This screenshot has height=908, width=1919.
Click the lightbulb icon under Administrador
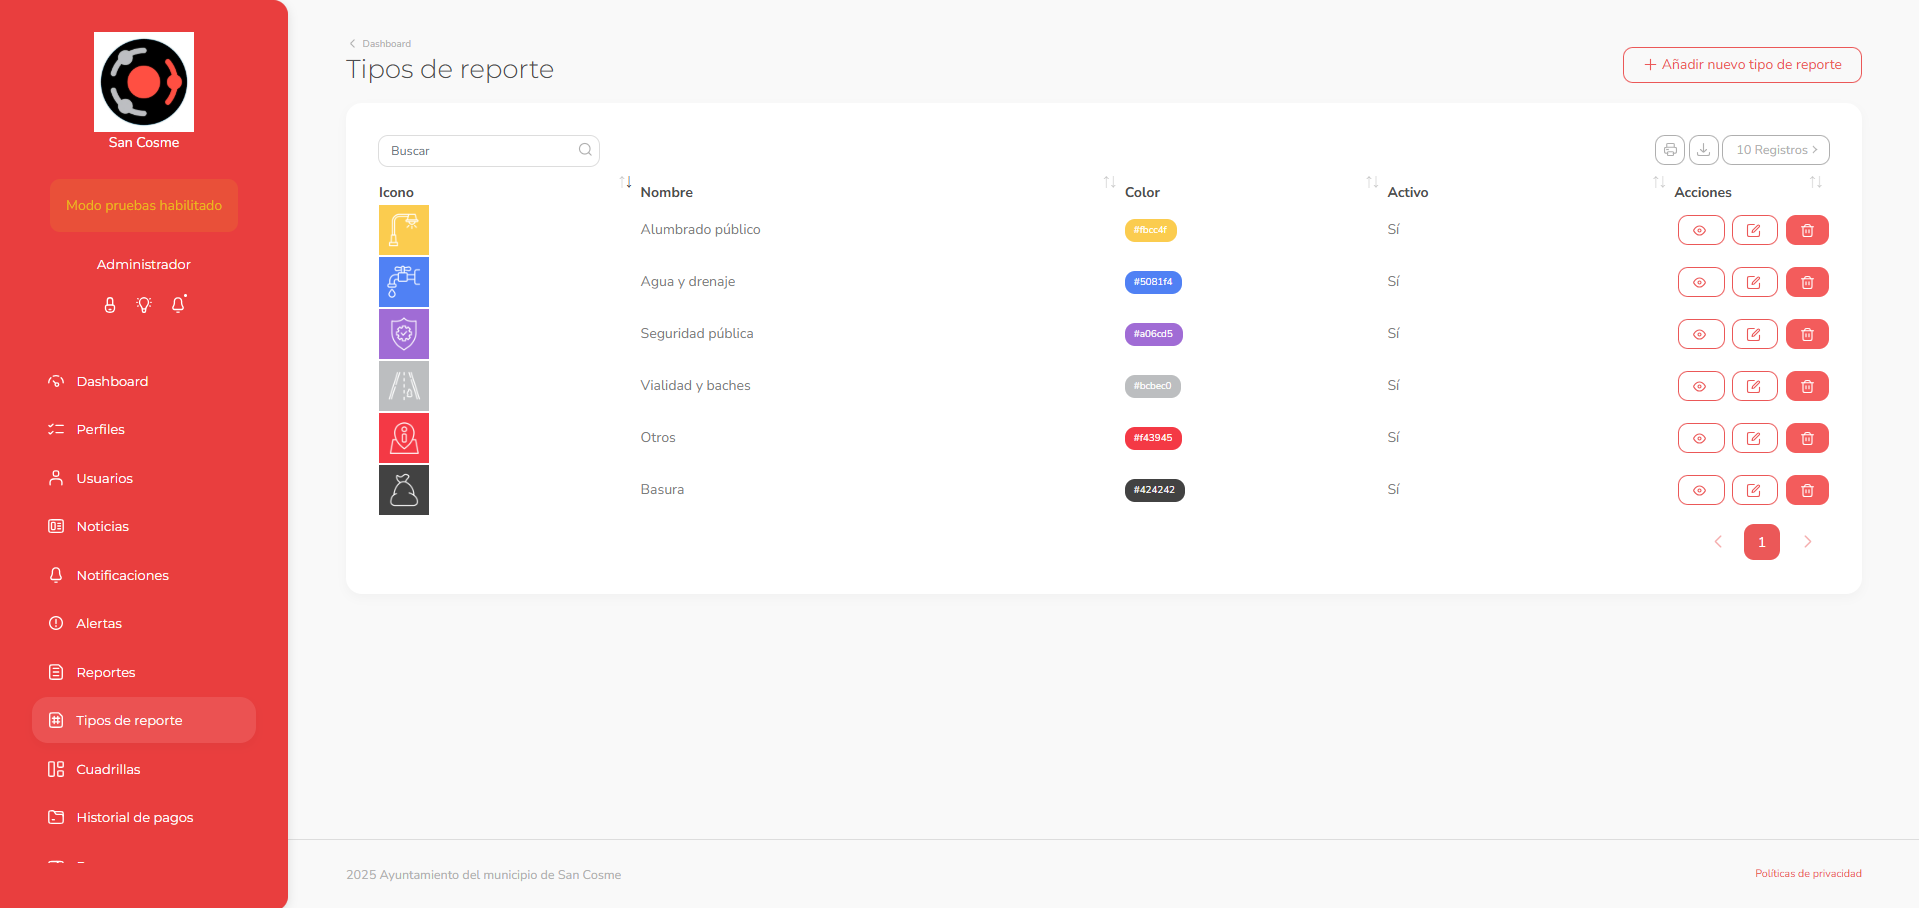tap(144, 305)
